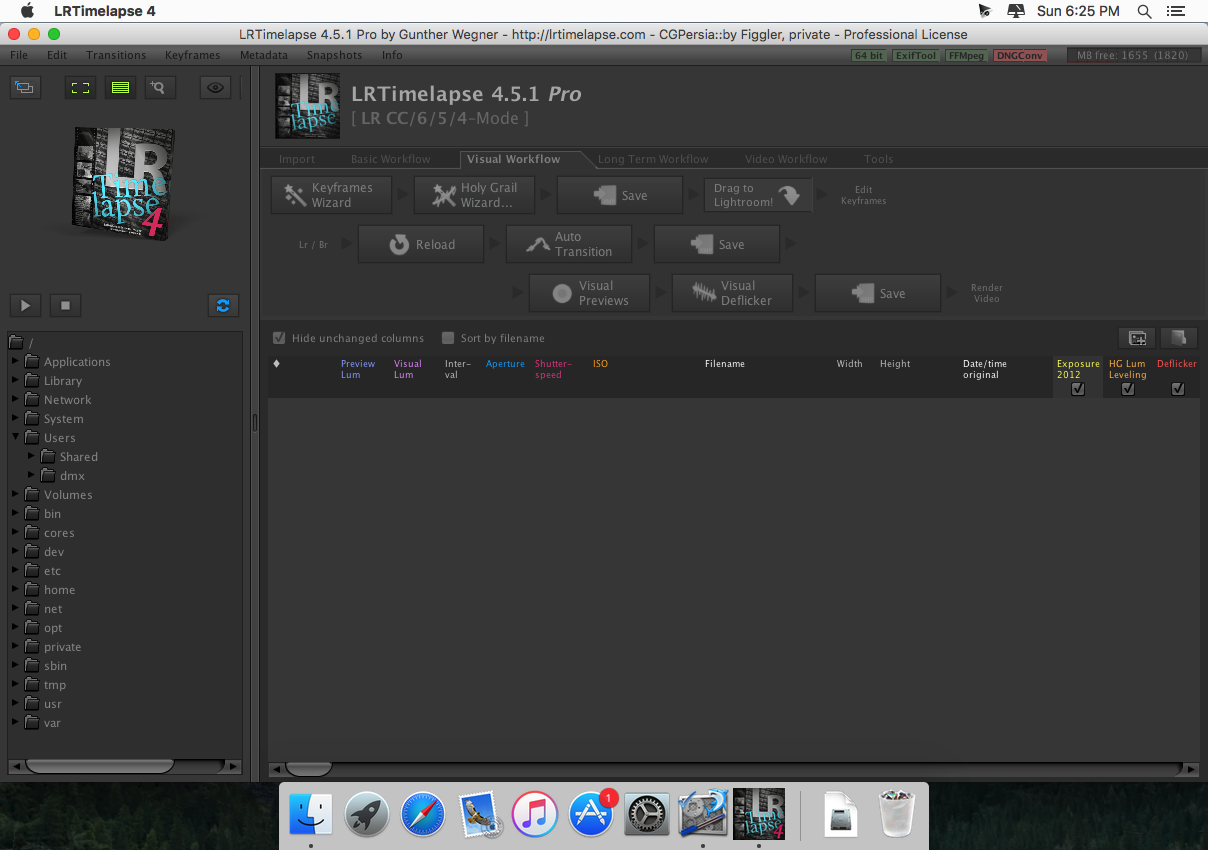This screenshot has height=850, width=1208.
Task: Click Save next to Visual Deflicker
Action: (878, 293)
